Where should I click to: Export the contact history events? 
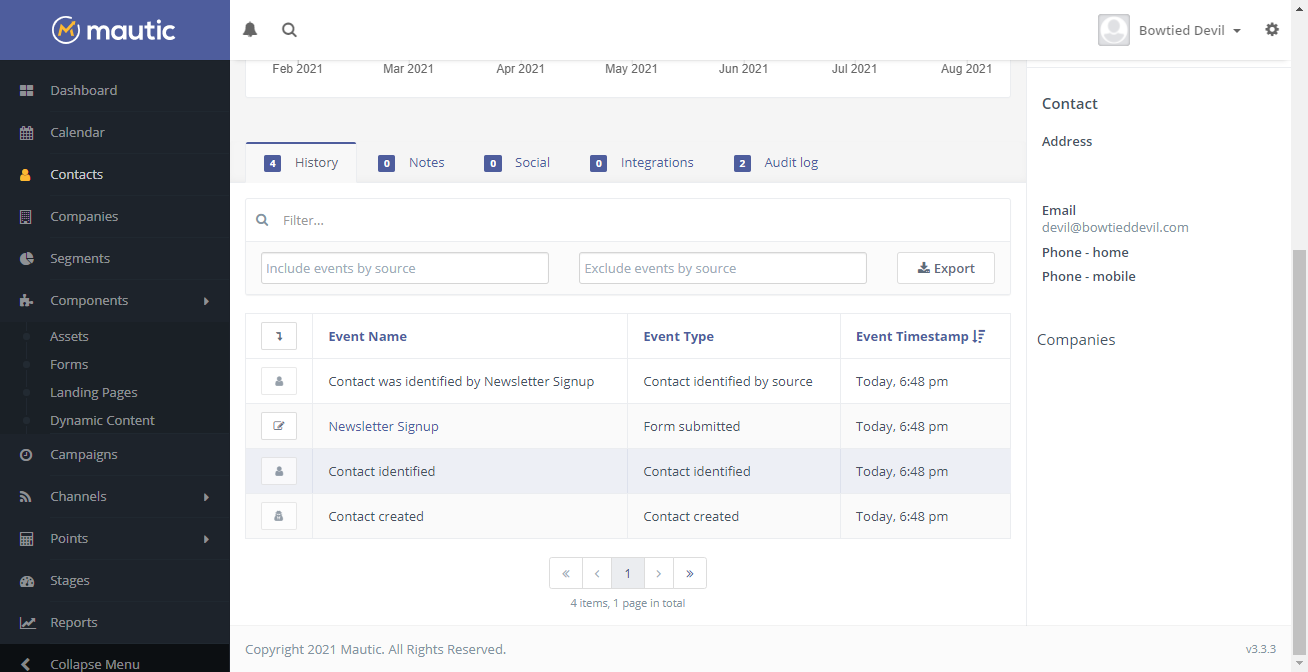click(x=946, y=268)
